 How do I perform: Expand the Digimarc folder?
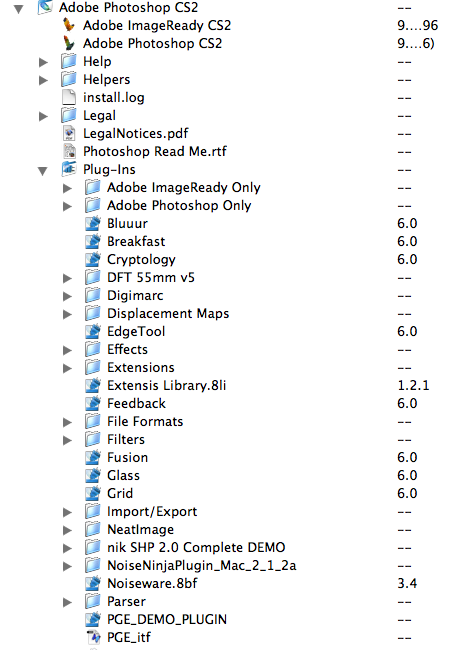67,296
